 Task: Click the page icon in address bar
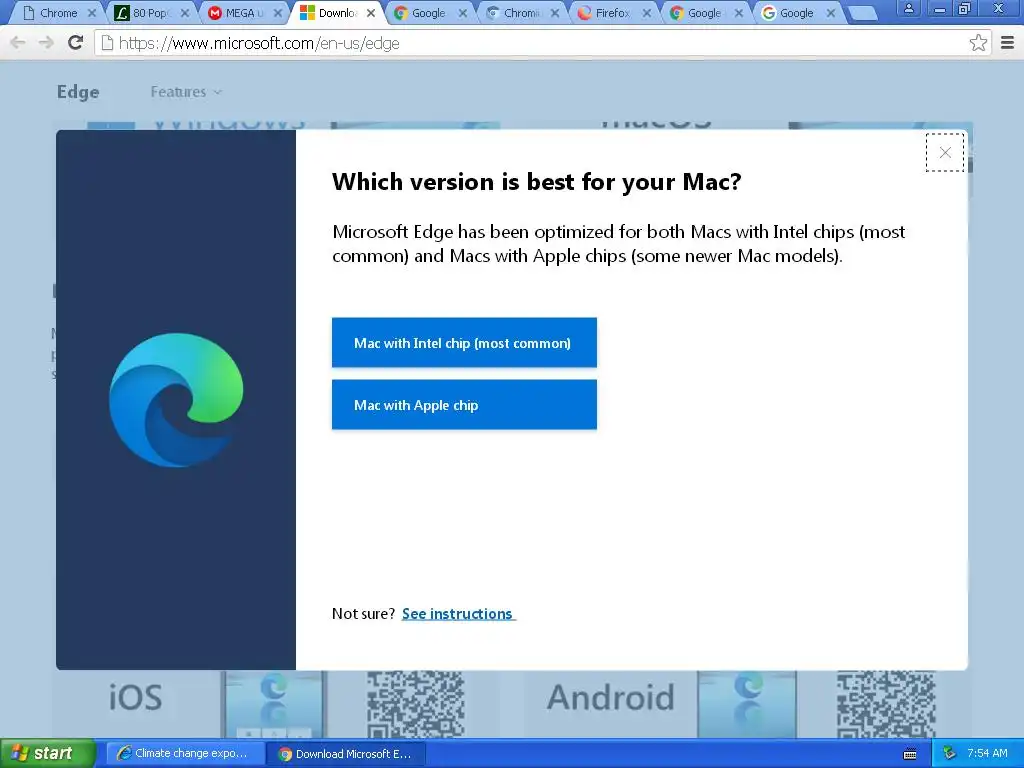coord(107,43)
